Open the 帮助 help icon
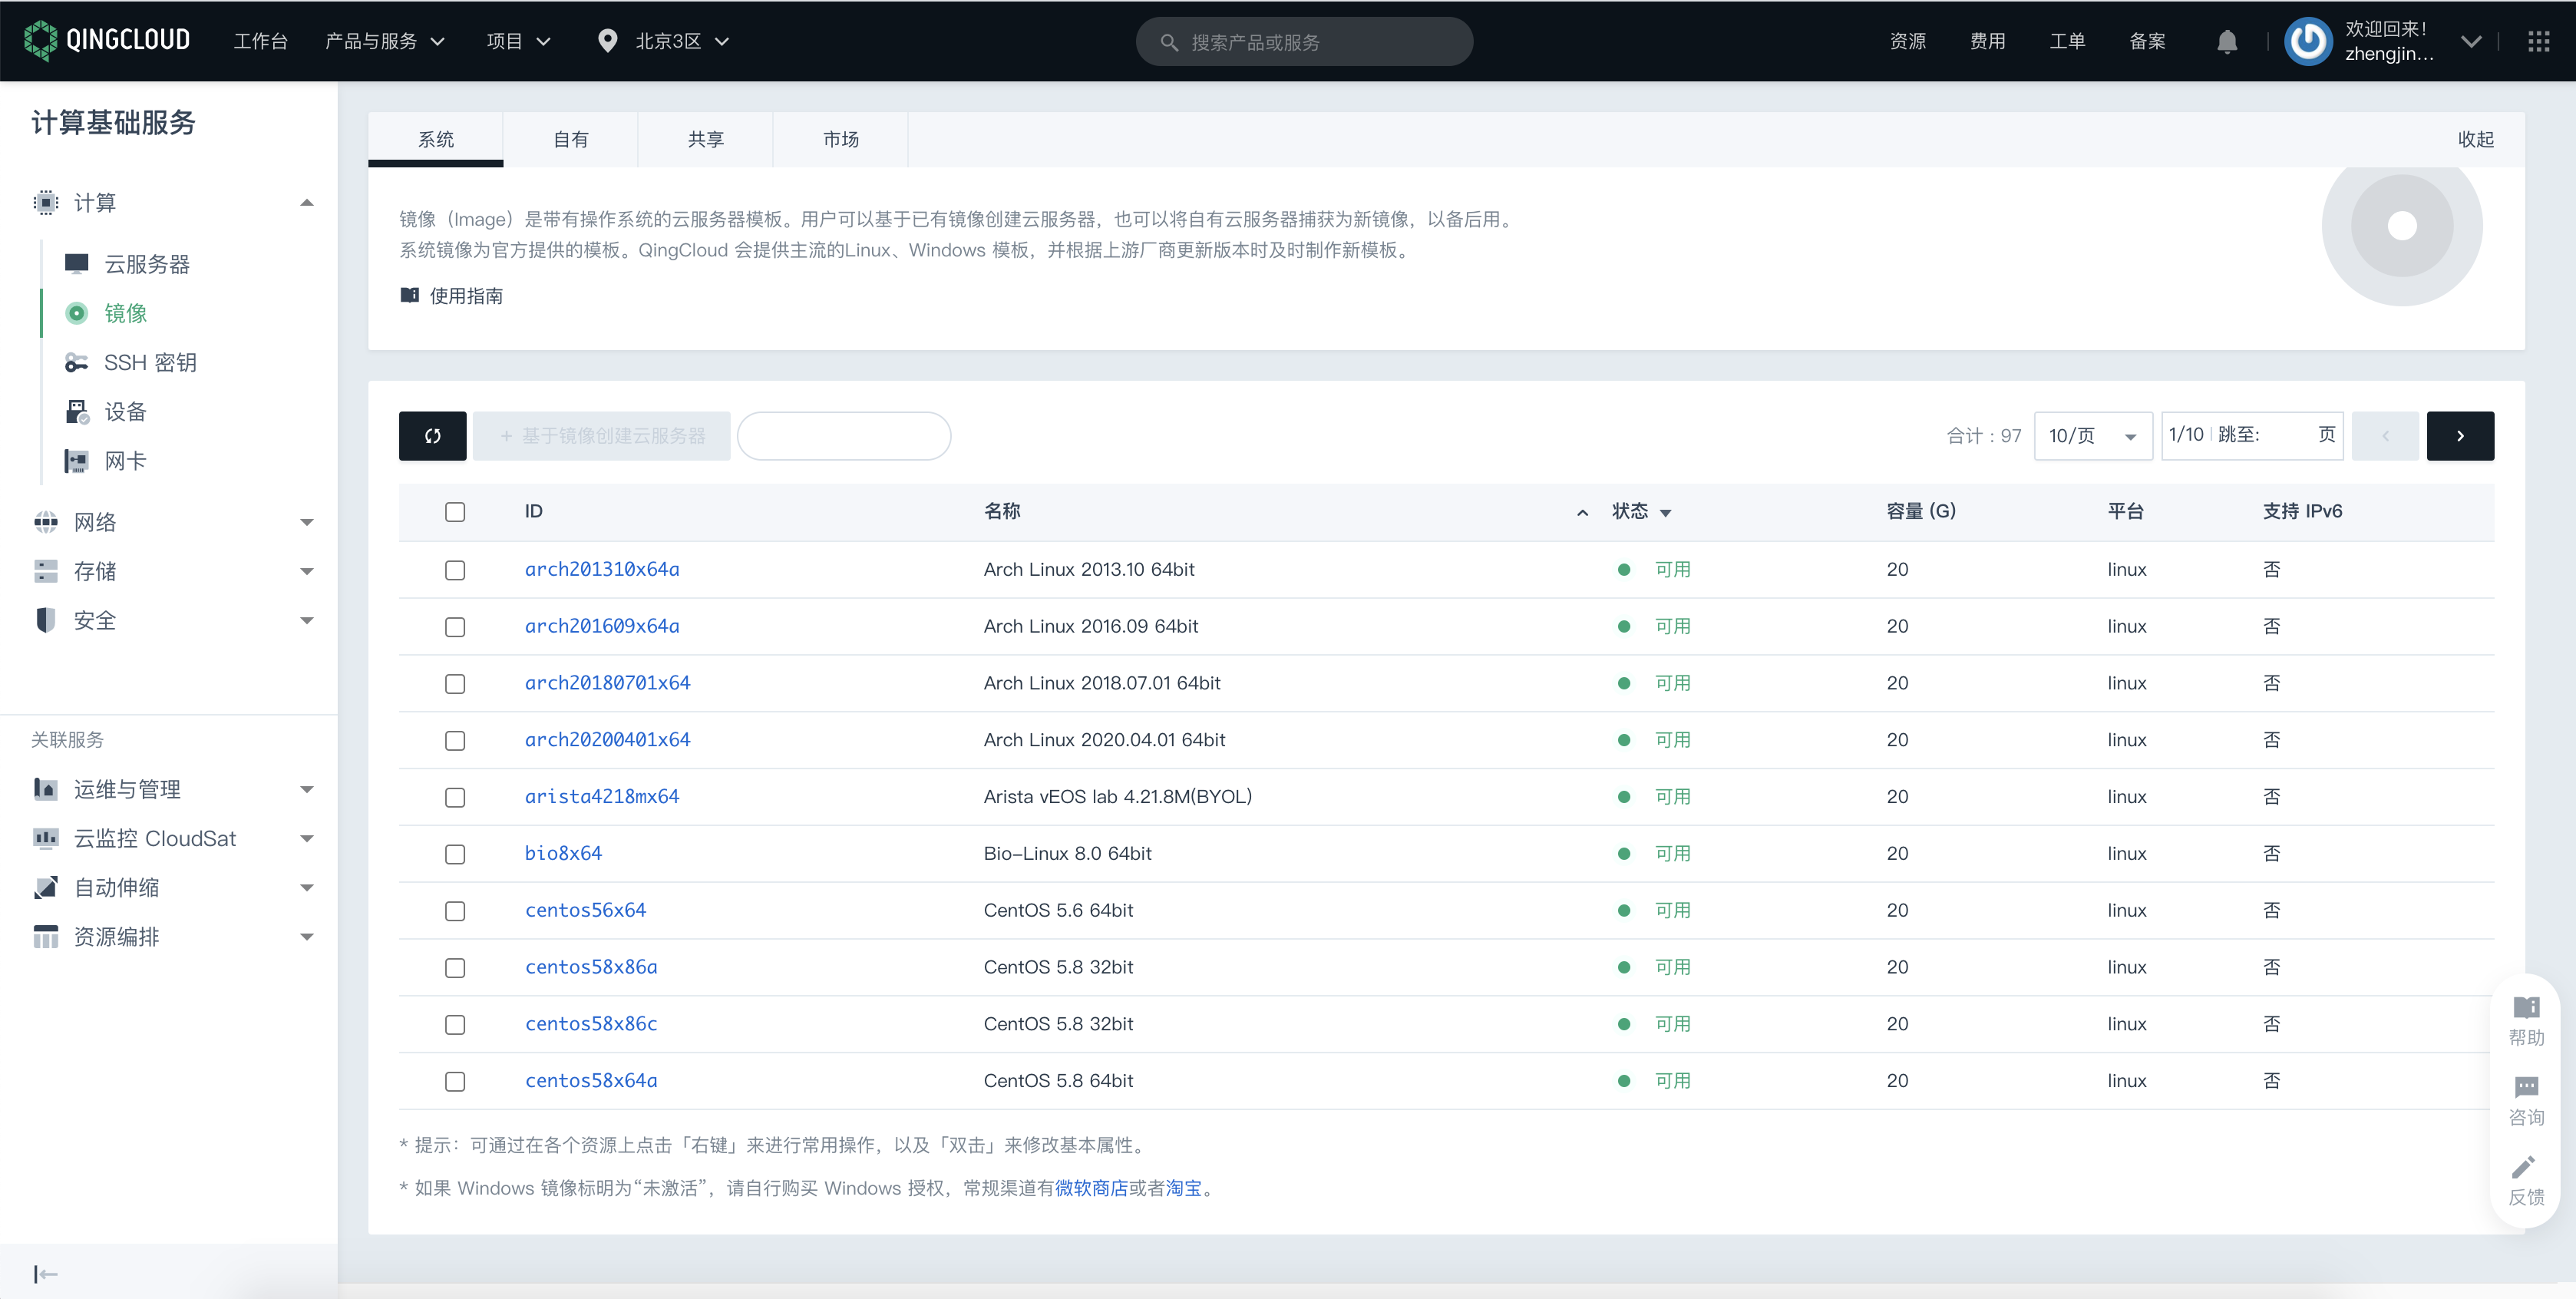The width and height of the screenshot is (2576, 1299). pos(2526,1008)
